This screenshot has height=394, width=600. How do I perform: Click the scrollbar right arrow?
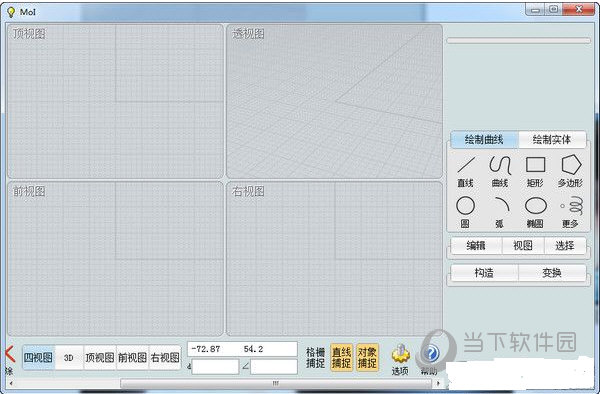pos(438,383)
